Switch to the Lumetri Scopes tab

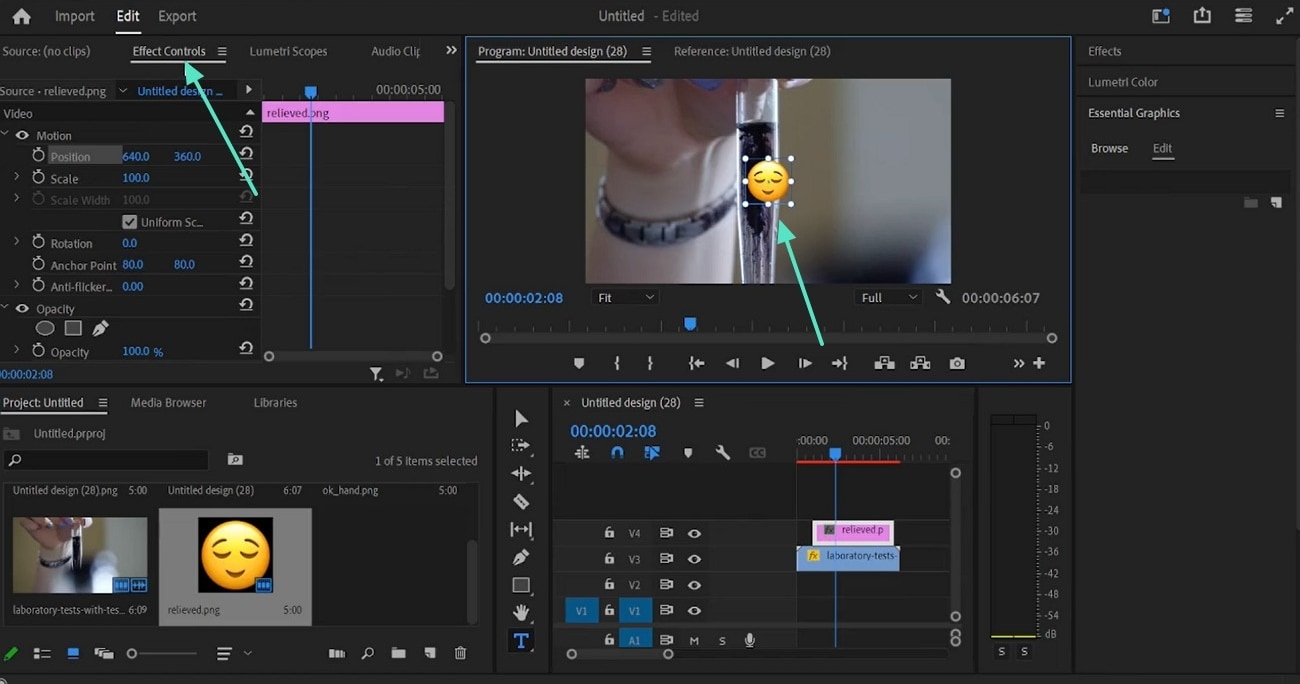tap(287, 51)
